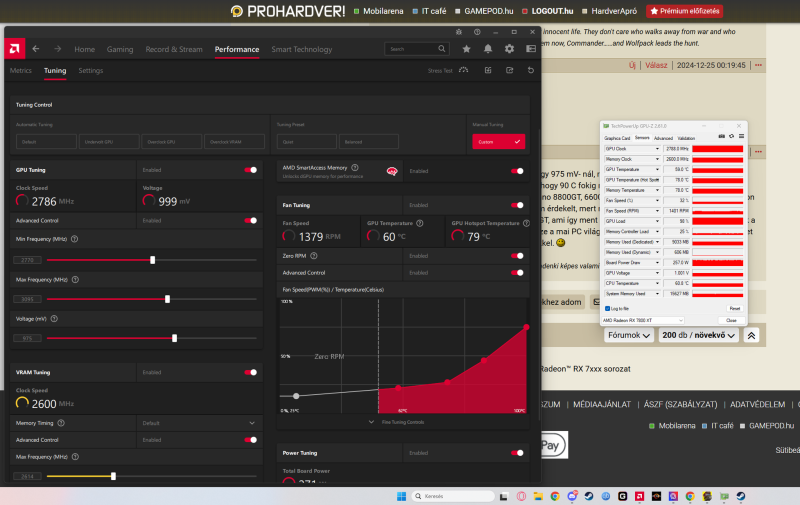800x505 pixels.
Task: Import a tuning profile icon
Action: pyautogui.click(x=488, y=70)
